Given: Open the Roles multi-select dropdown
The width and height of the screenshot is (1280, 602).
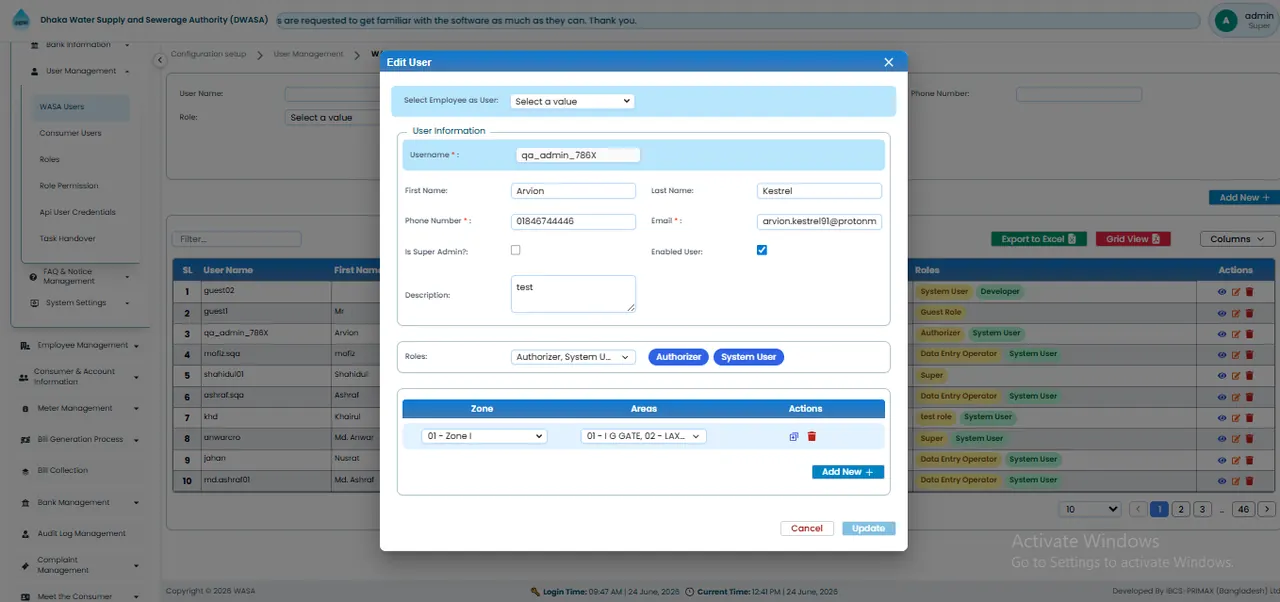Looking at the screenshot, I should 573,357.
